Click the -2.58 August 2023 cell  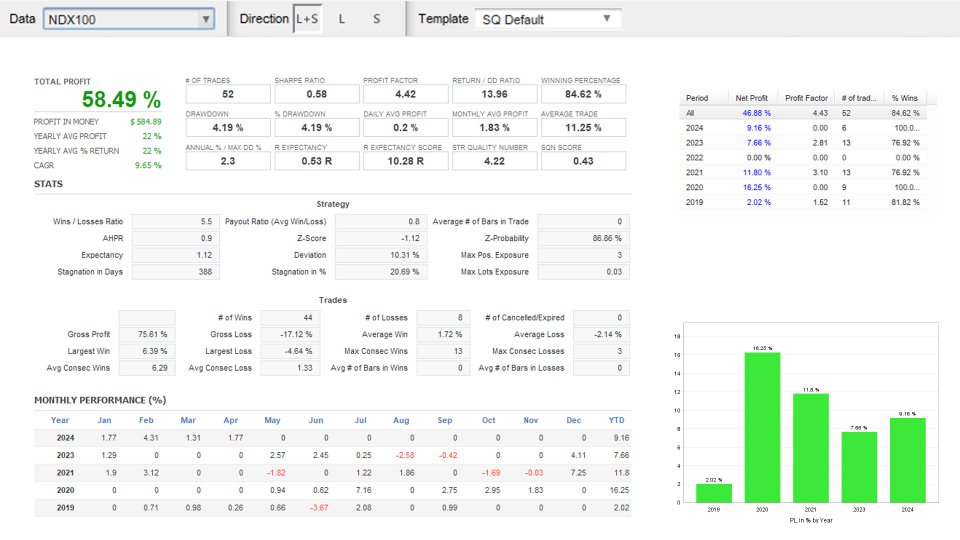click(x=405, y=456)
